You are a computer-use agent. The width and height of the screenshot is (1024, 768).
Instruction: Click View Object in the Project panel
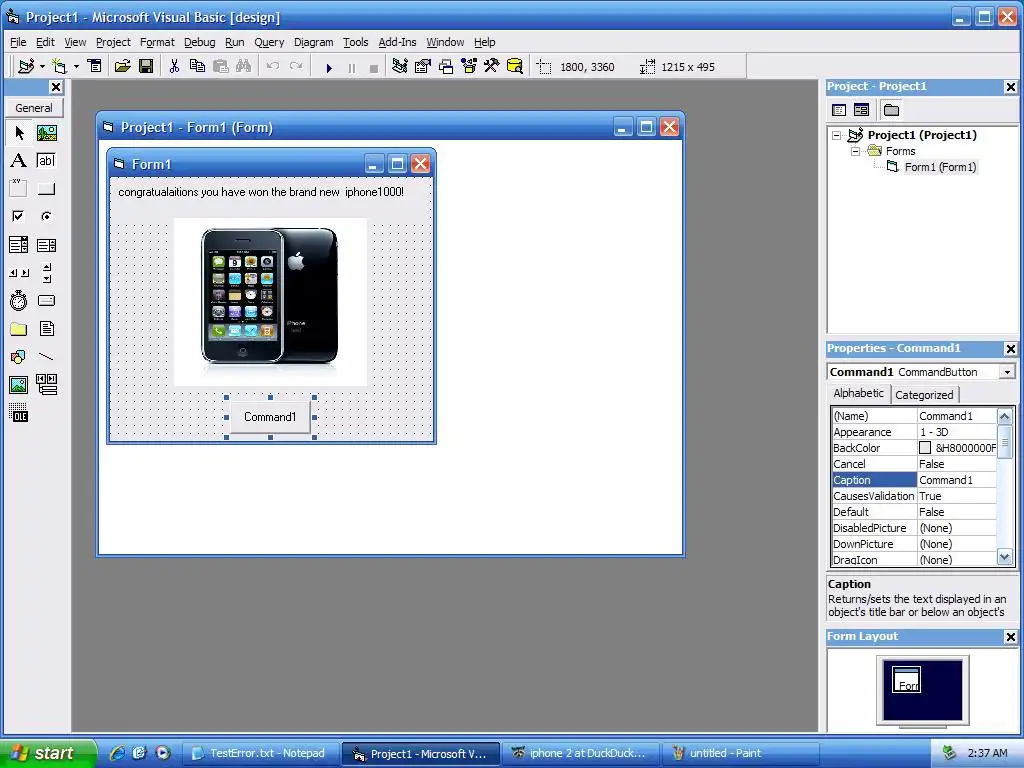click(x=861, y=110)
